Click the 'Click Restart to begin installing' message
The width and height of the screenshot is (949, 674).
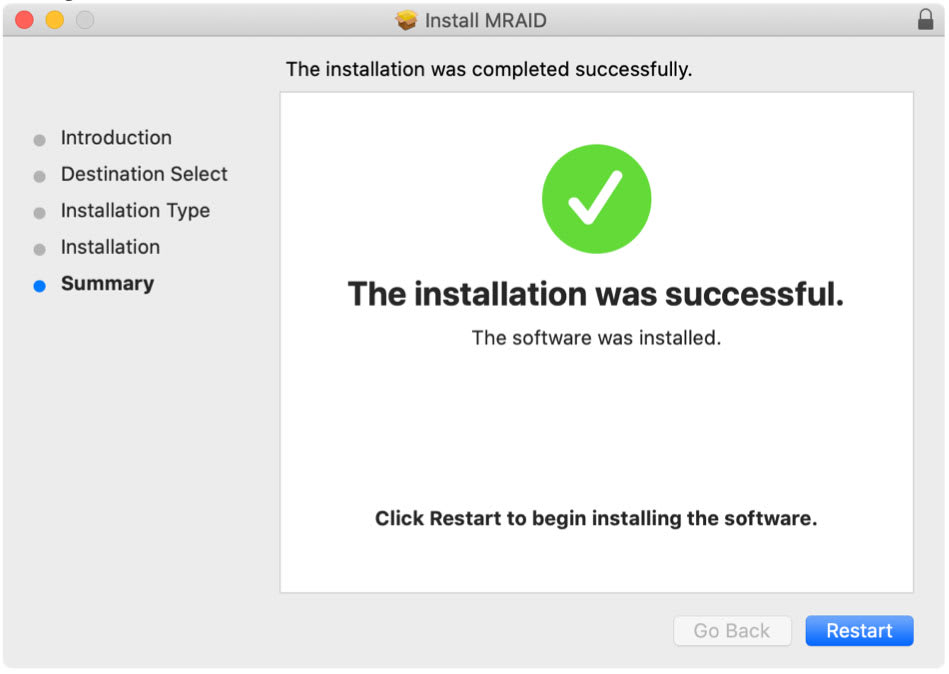click(596, 518)
